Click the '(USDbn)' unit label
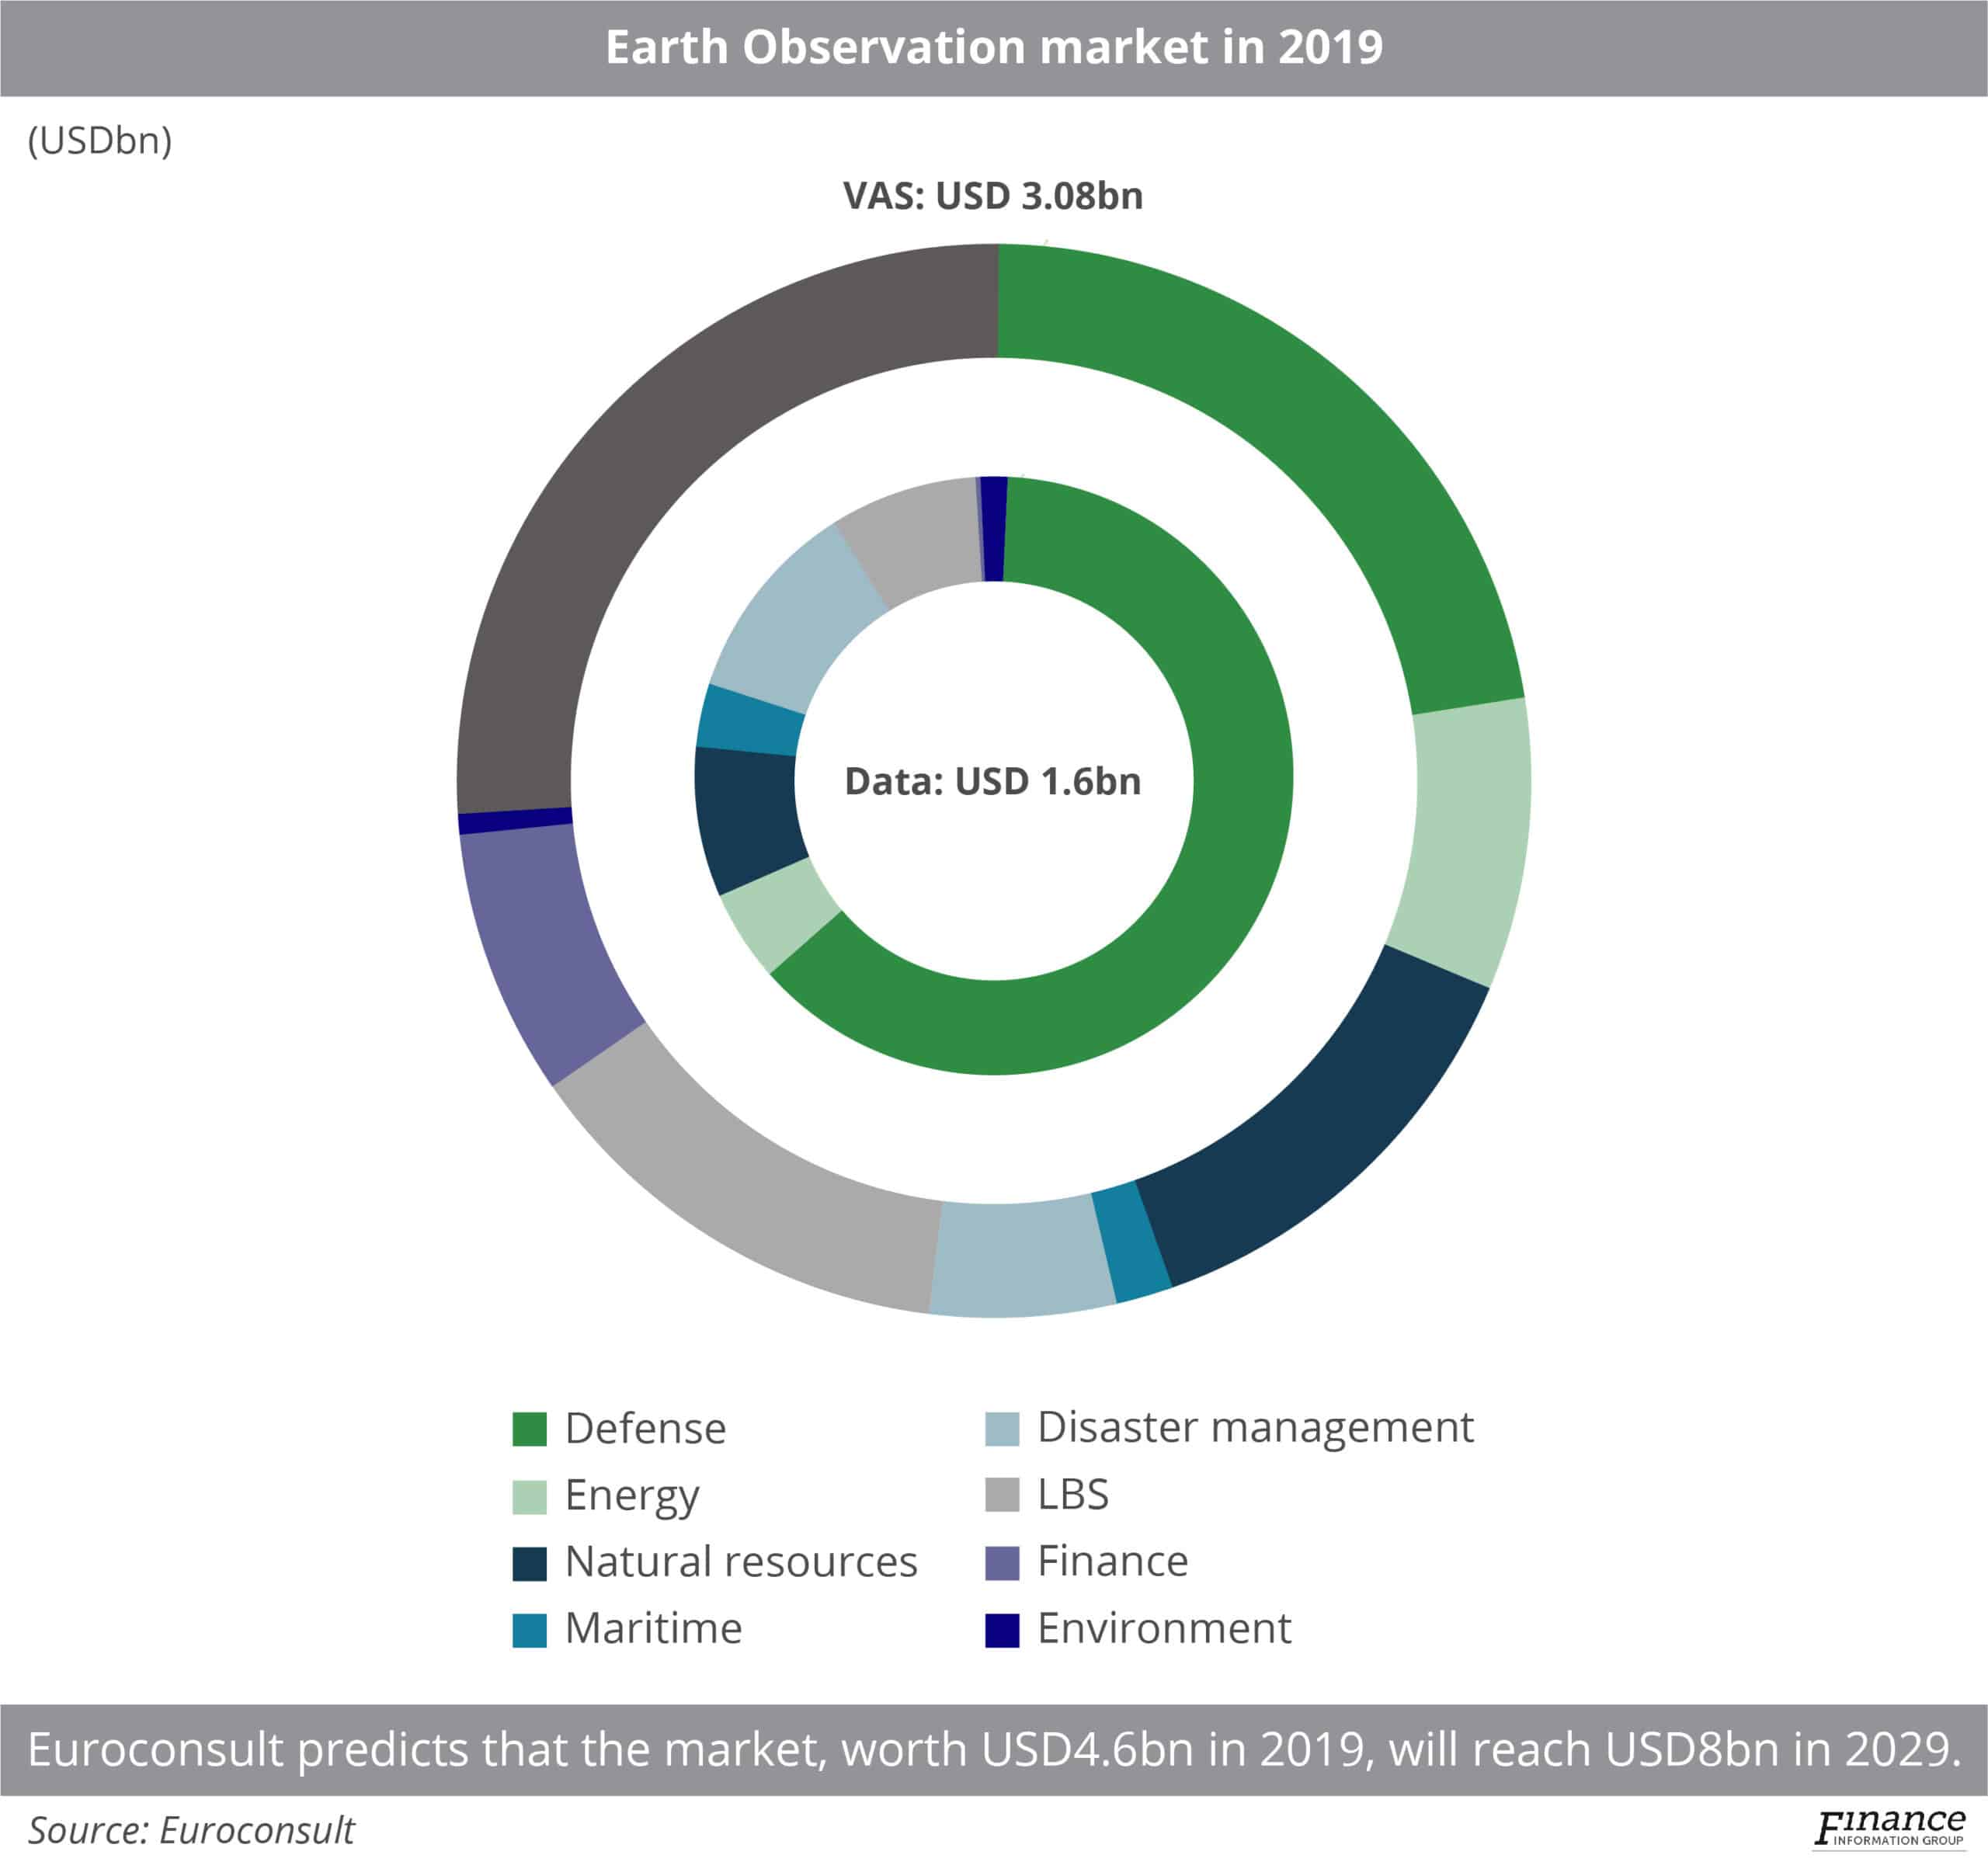This screenshot has height=1862, width=1988. click(x=100, y=140)
